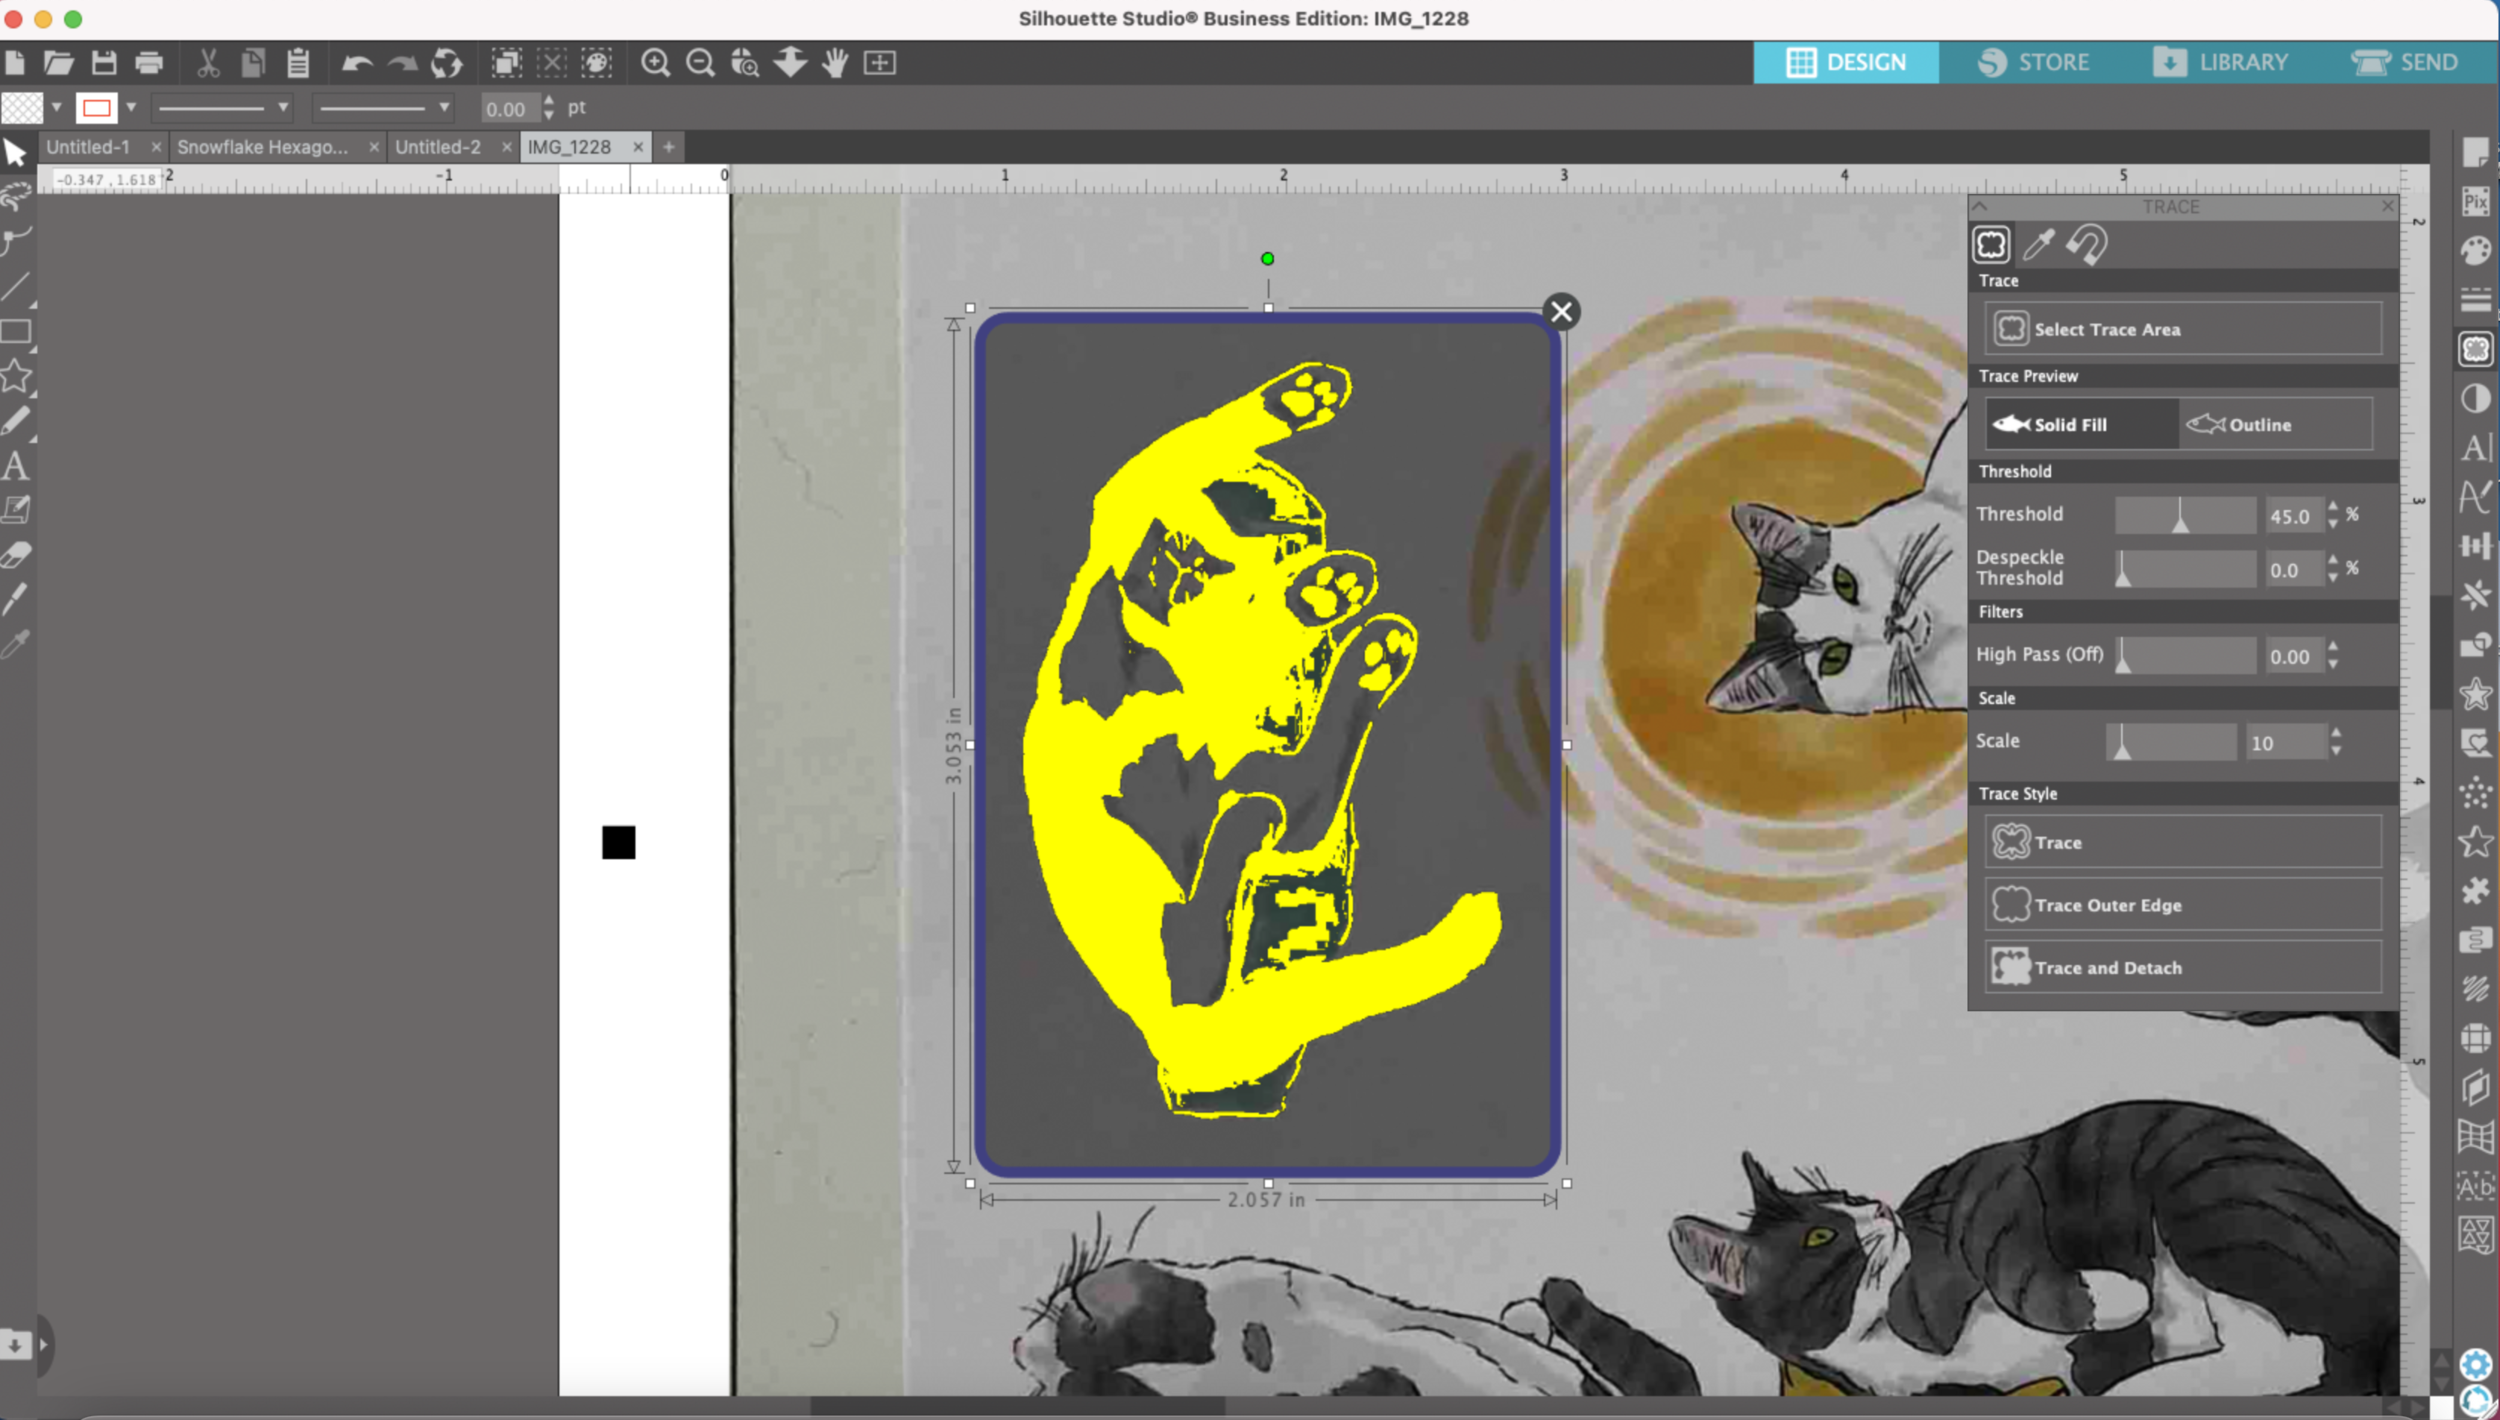Expand the line style dropdown
Viewport: 2500px width, 1420px height.
[283, 107]
